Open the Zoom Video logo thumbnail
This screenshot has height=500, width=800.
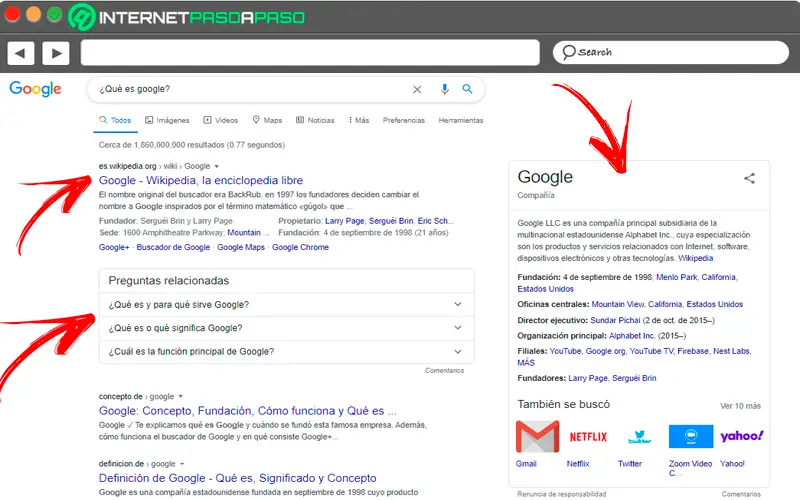(x=691, y=436)
